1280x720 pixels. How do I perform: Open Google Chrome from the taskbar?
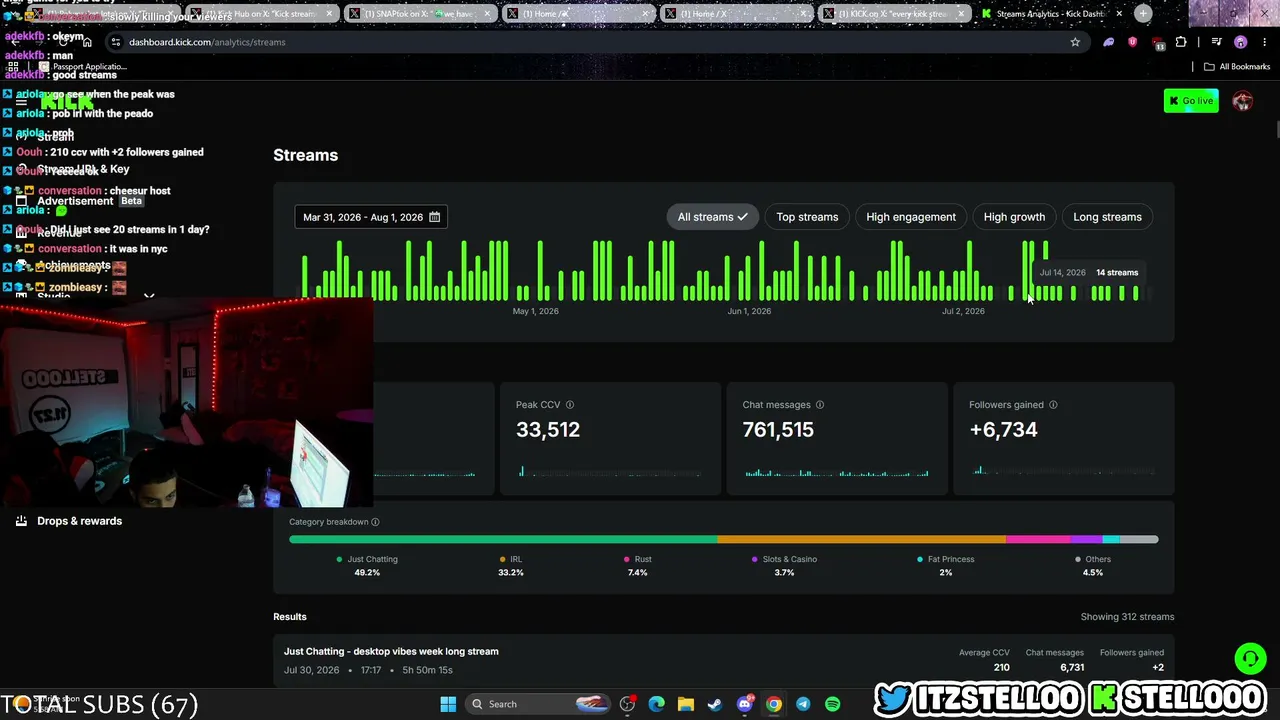point(774,704)
